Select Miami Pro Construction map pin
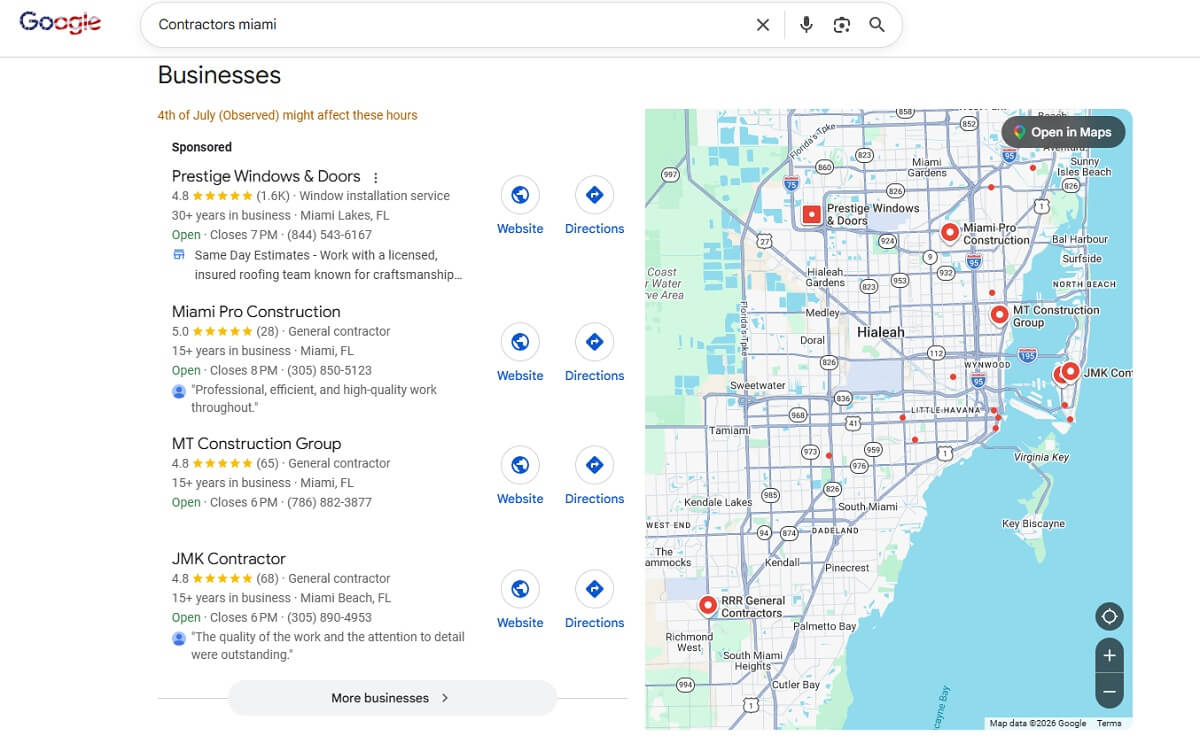The image size is (1200, 736). click(x=950, y=233)
